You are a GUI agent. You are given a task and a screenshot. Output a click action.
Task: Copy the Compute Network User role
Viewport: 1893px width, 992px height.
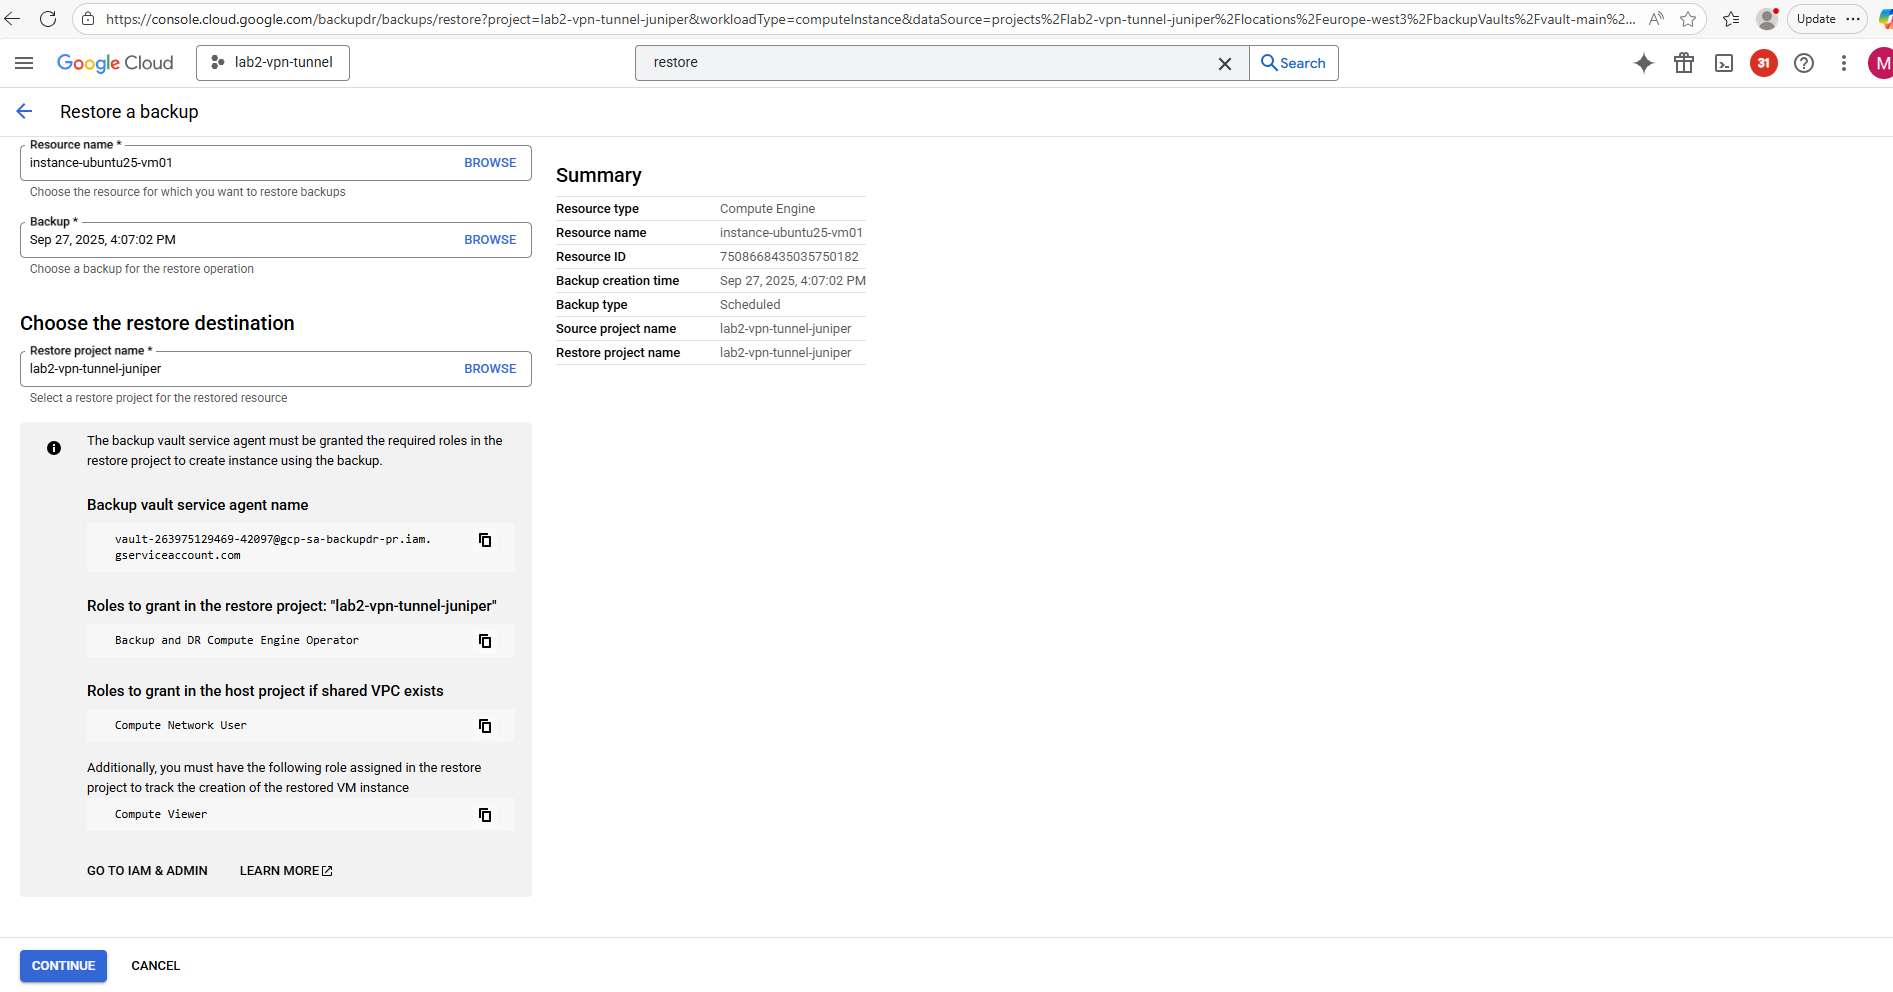485,726
